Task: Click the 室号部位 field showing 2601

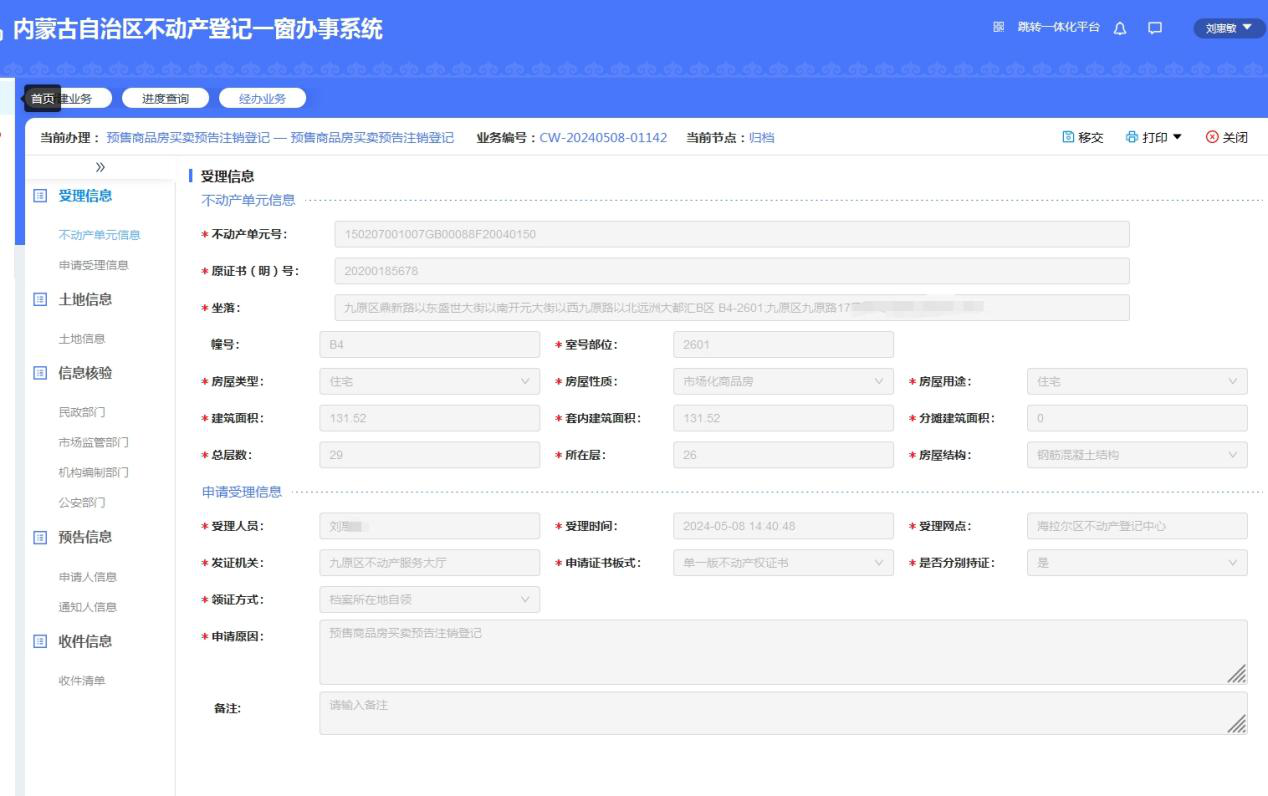Action: pos(784,345)
